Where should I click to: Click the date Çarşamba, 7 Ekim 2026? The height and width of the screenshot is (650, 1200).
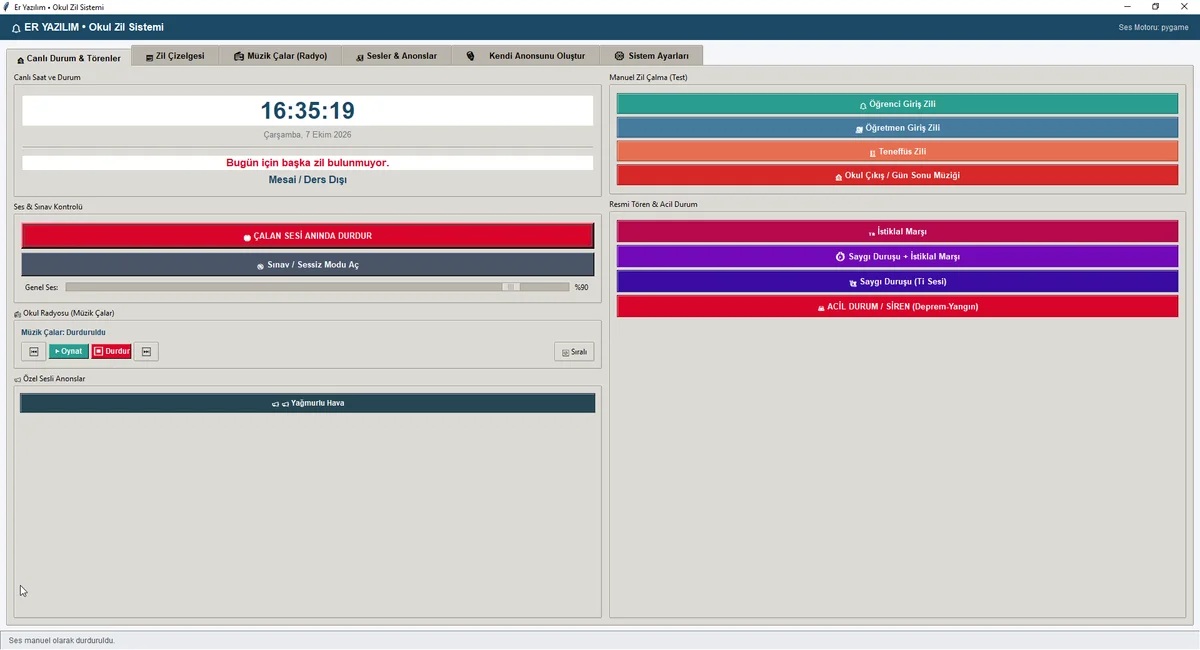308,135
